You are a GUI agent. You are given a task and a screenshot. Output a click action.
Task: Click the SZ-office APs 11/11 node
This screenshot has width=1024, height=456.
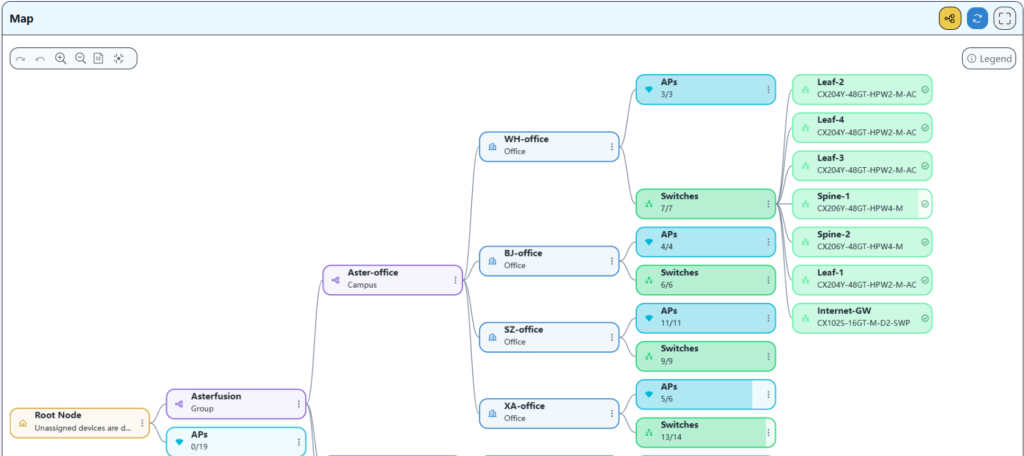[x=700, y=318]
